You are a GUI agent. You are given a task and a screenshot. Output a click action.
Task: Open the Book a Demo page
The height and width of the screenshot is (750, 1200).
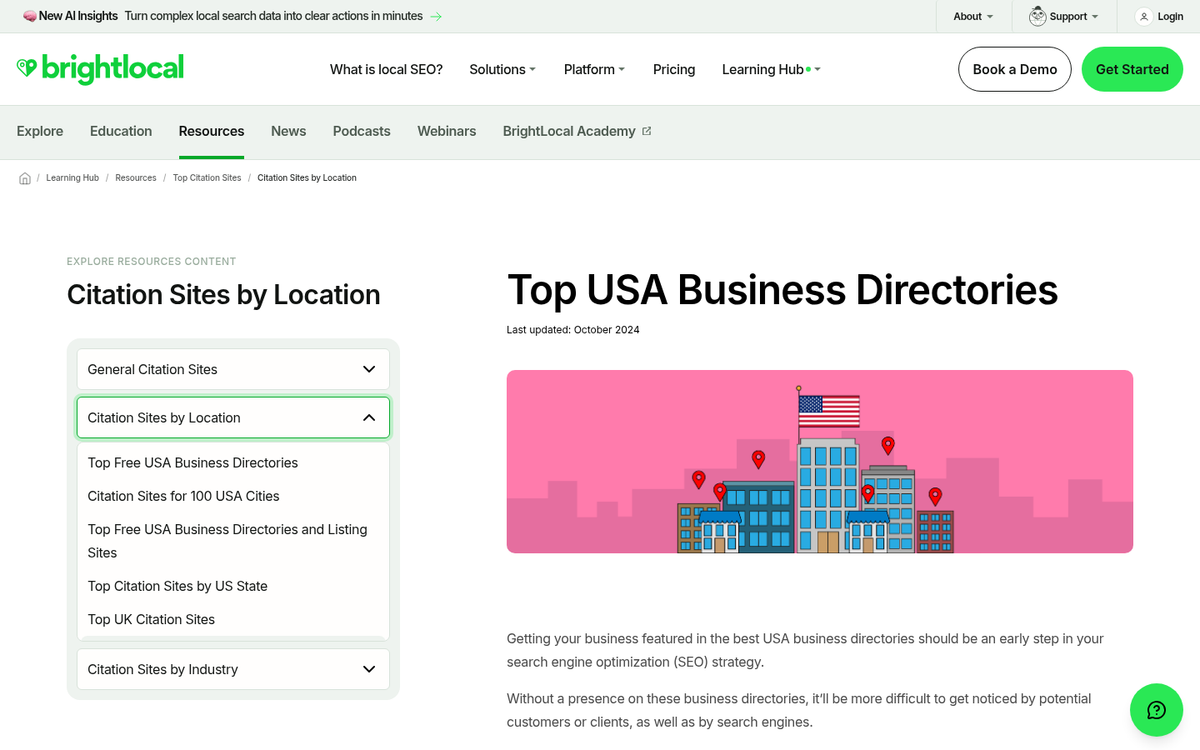point(1014,69)
